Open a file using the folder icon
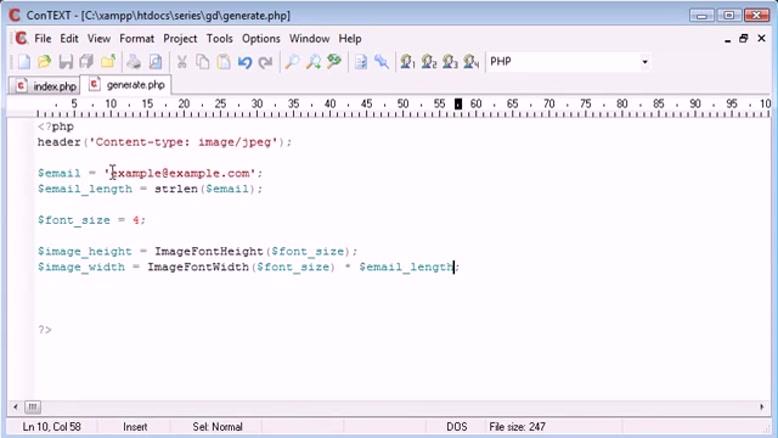 [x=45, y=62]
